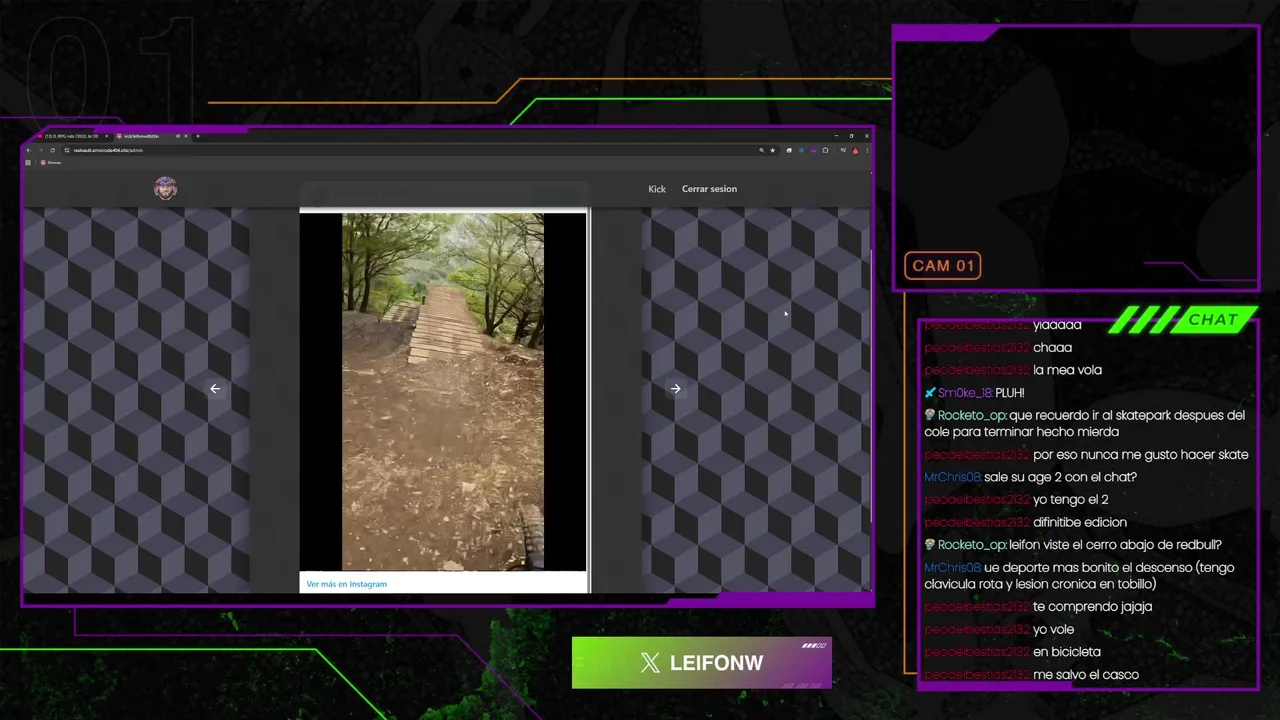The image size is (1280, 720).
Task: Switch to the first YouTube browser tab
Action: pyautogui.click(x=72, y=136)
